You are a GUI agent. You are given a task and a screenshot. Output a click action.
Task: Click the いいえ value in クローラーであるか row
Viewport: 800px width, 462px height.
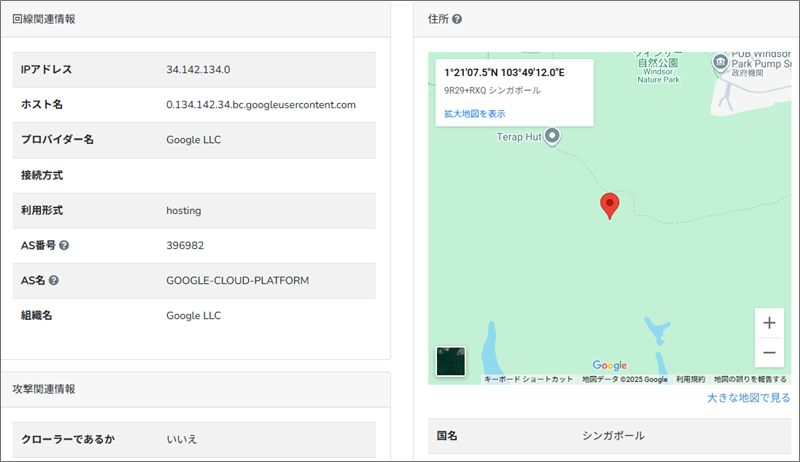[x=182, y=439]
